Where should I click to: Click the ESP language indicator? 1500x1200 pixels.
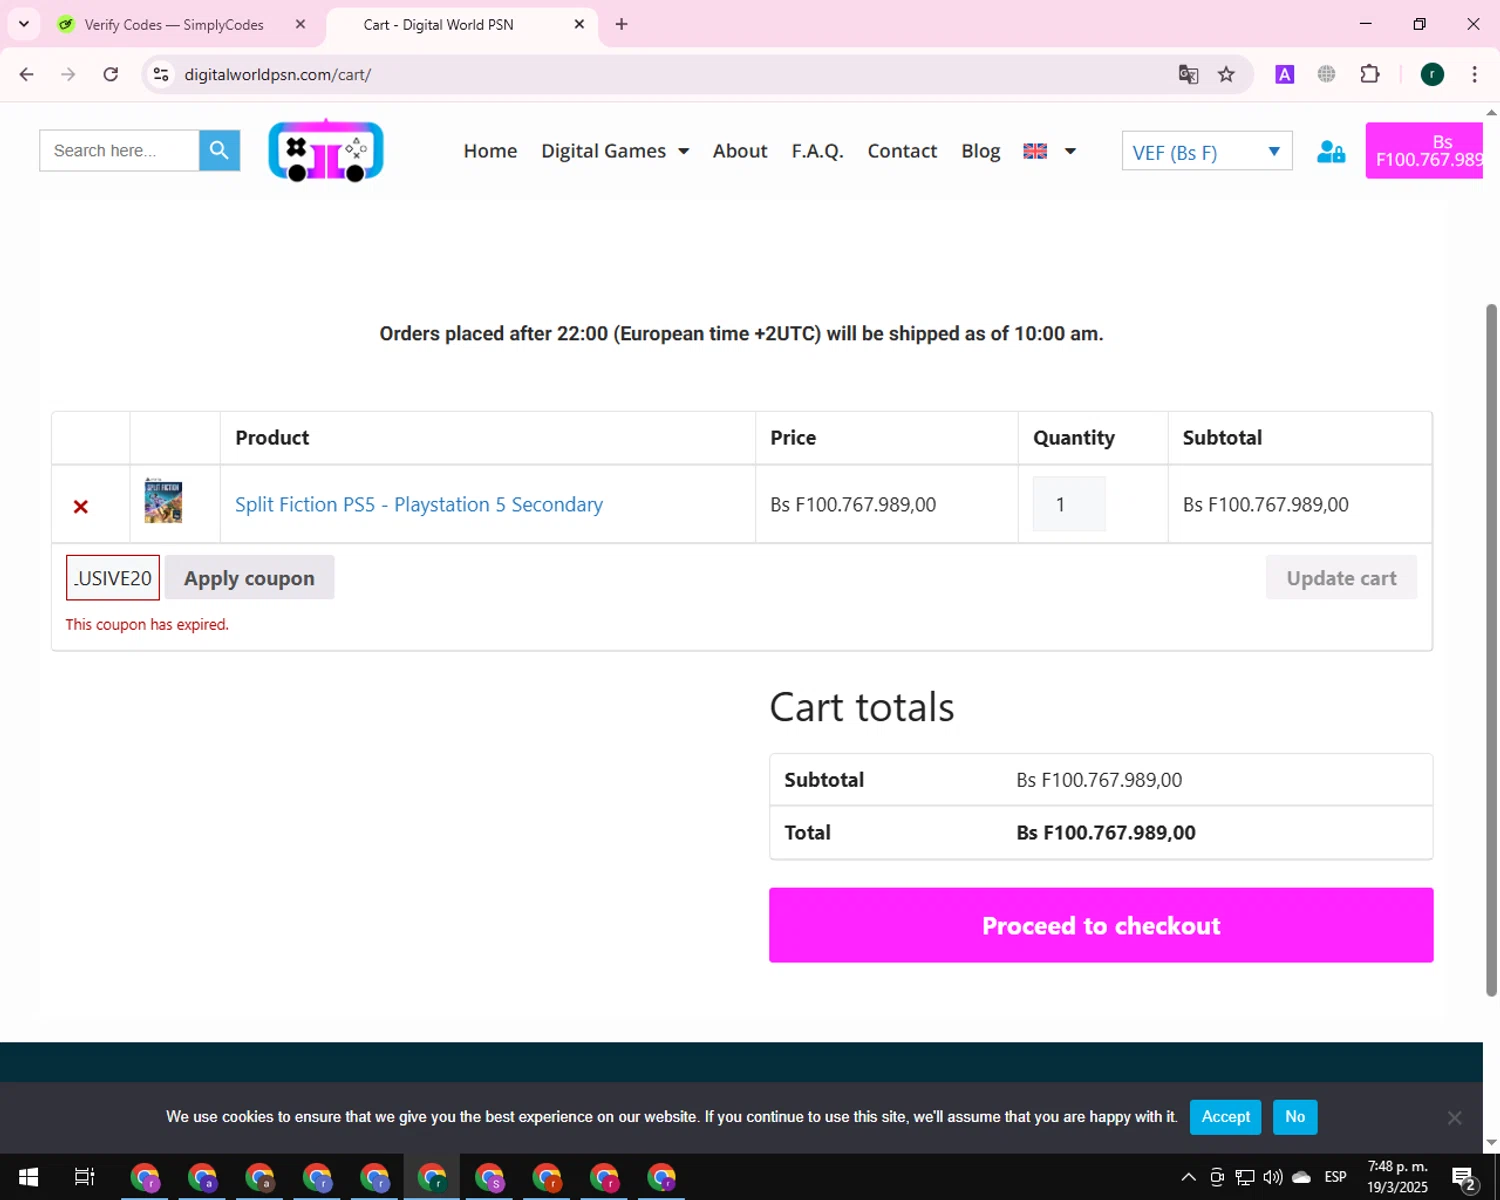(x=1335, y=1177)
